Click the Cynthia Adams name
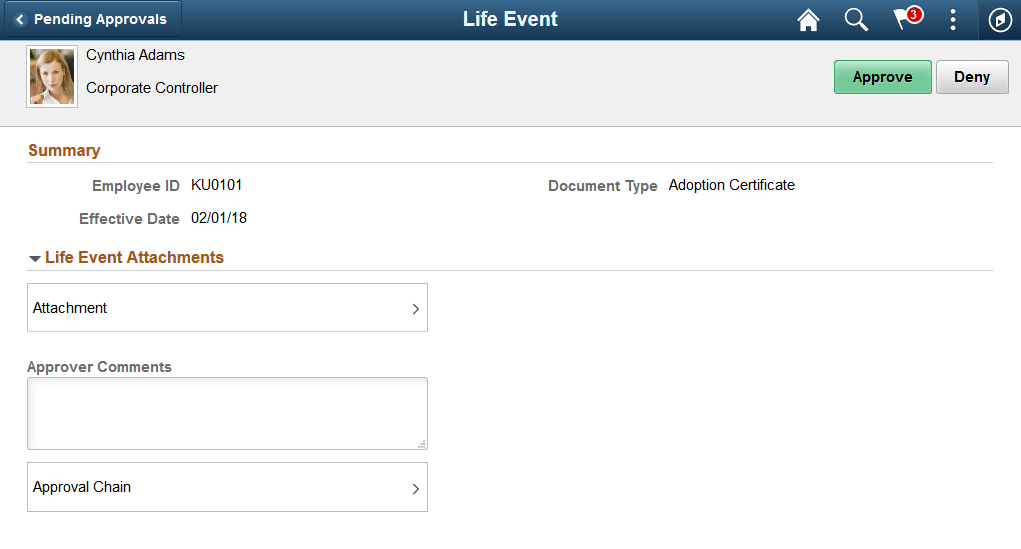Screen dimensions: 1021x549 (x=135, y=55)
